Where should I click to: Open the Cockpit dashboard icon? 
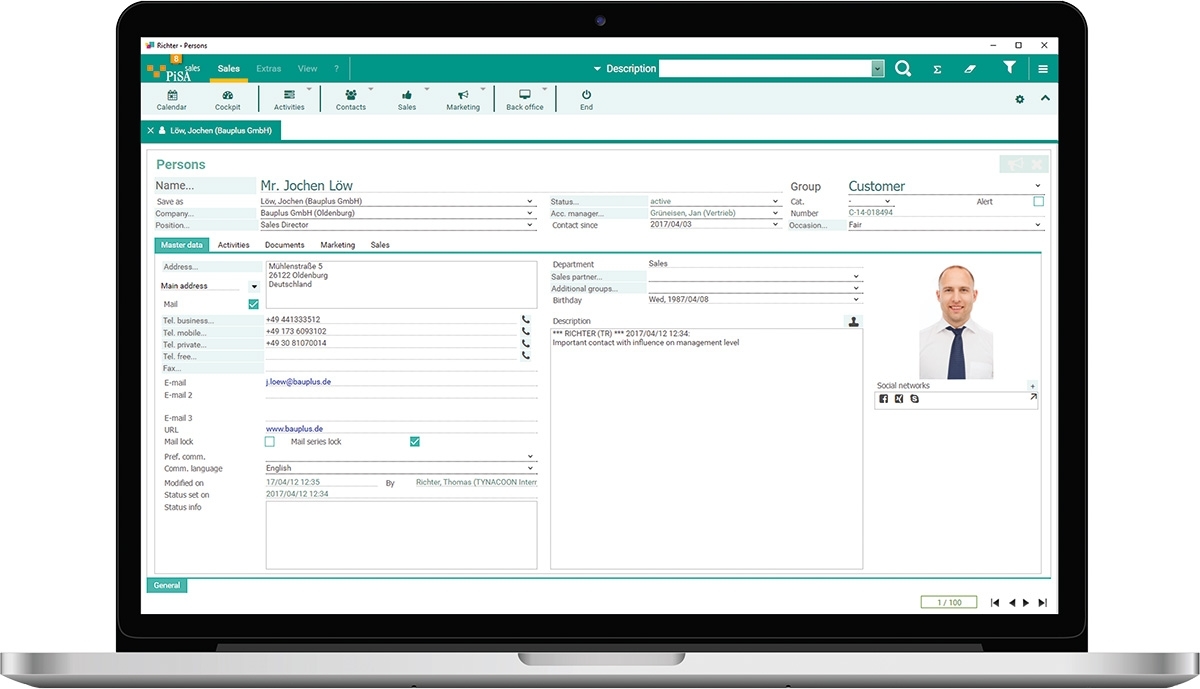[227, 99]
